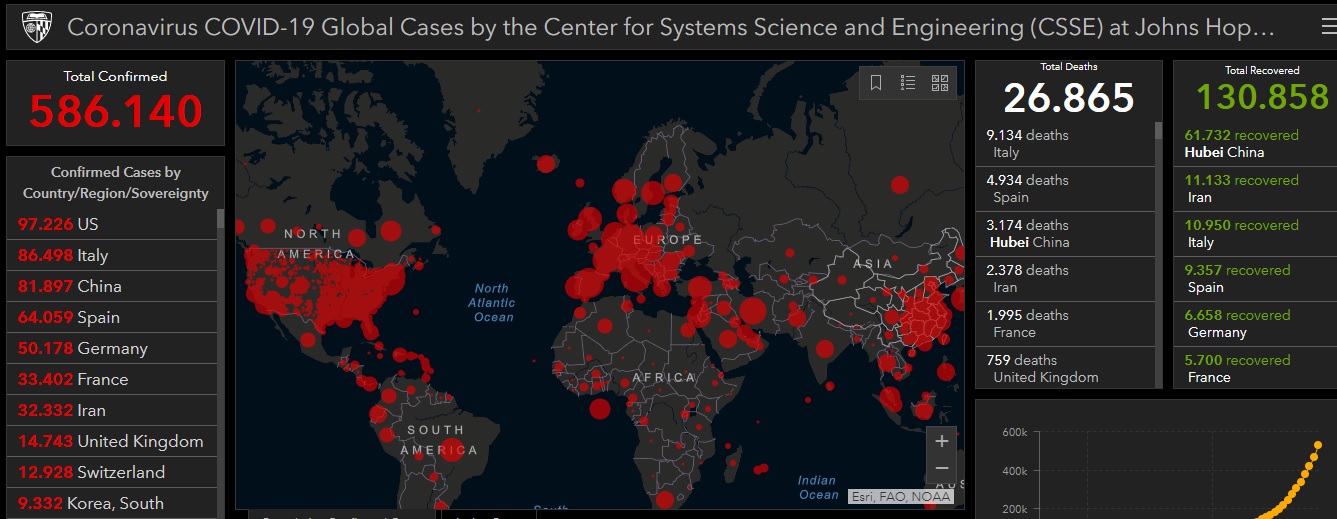Image resolution: width=1337 pixels, height=519 pixels.
Task: Select 9.357 recovered Spain entry
Action: coord(1255,279)
